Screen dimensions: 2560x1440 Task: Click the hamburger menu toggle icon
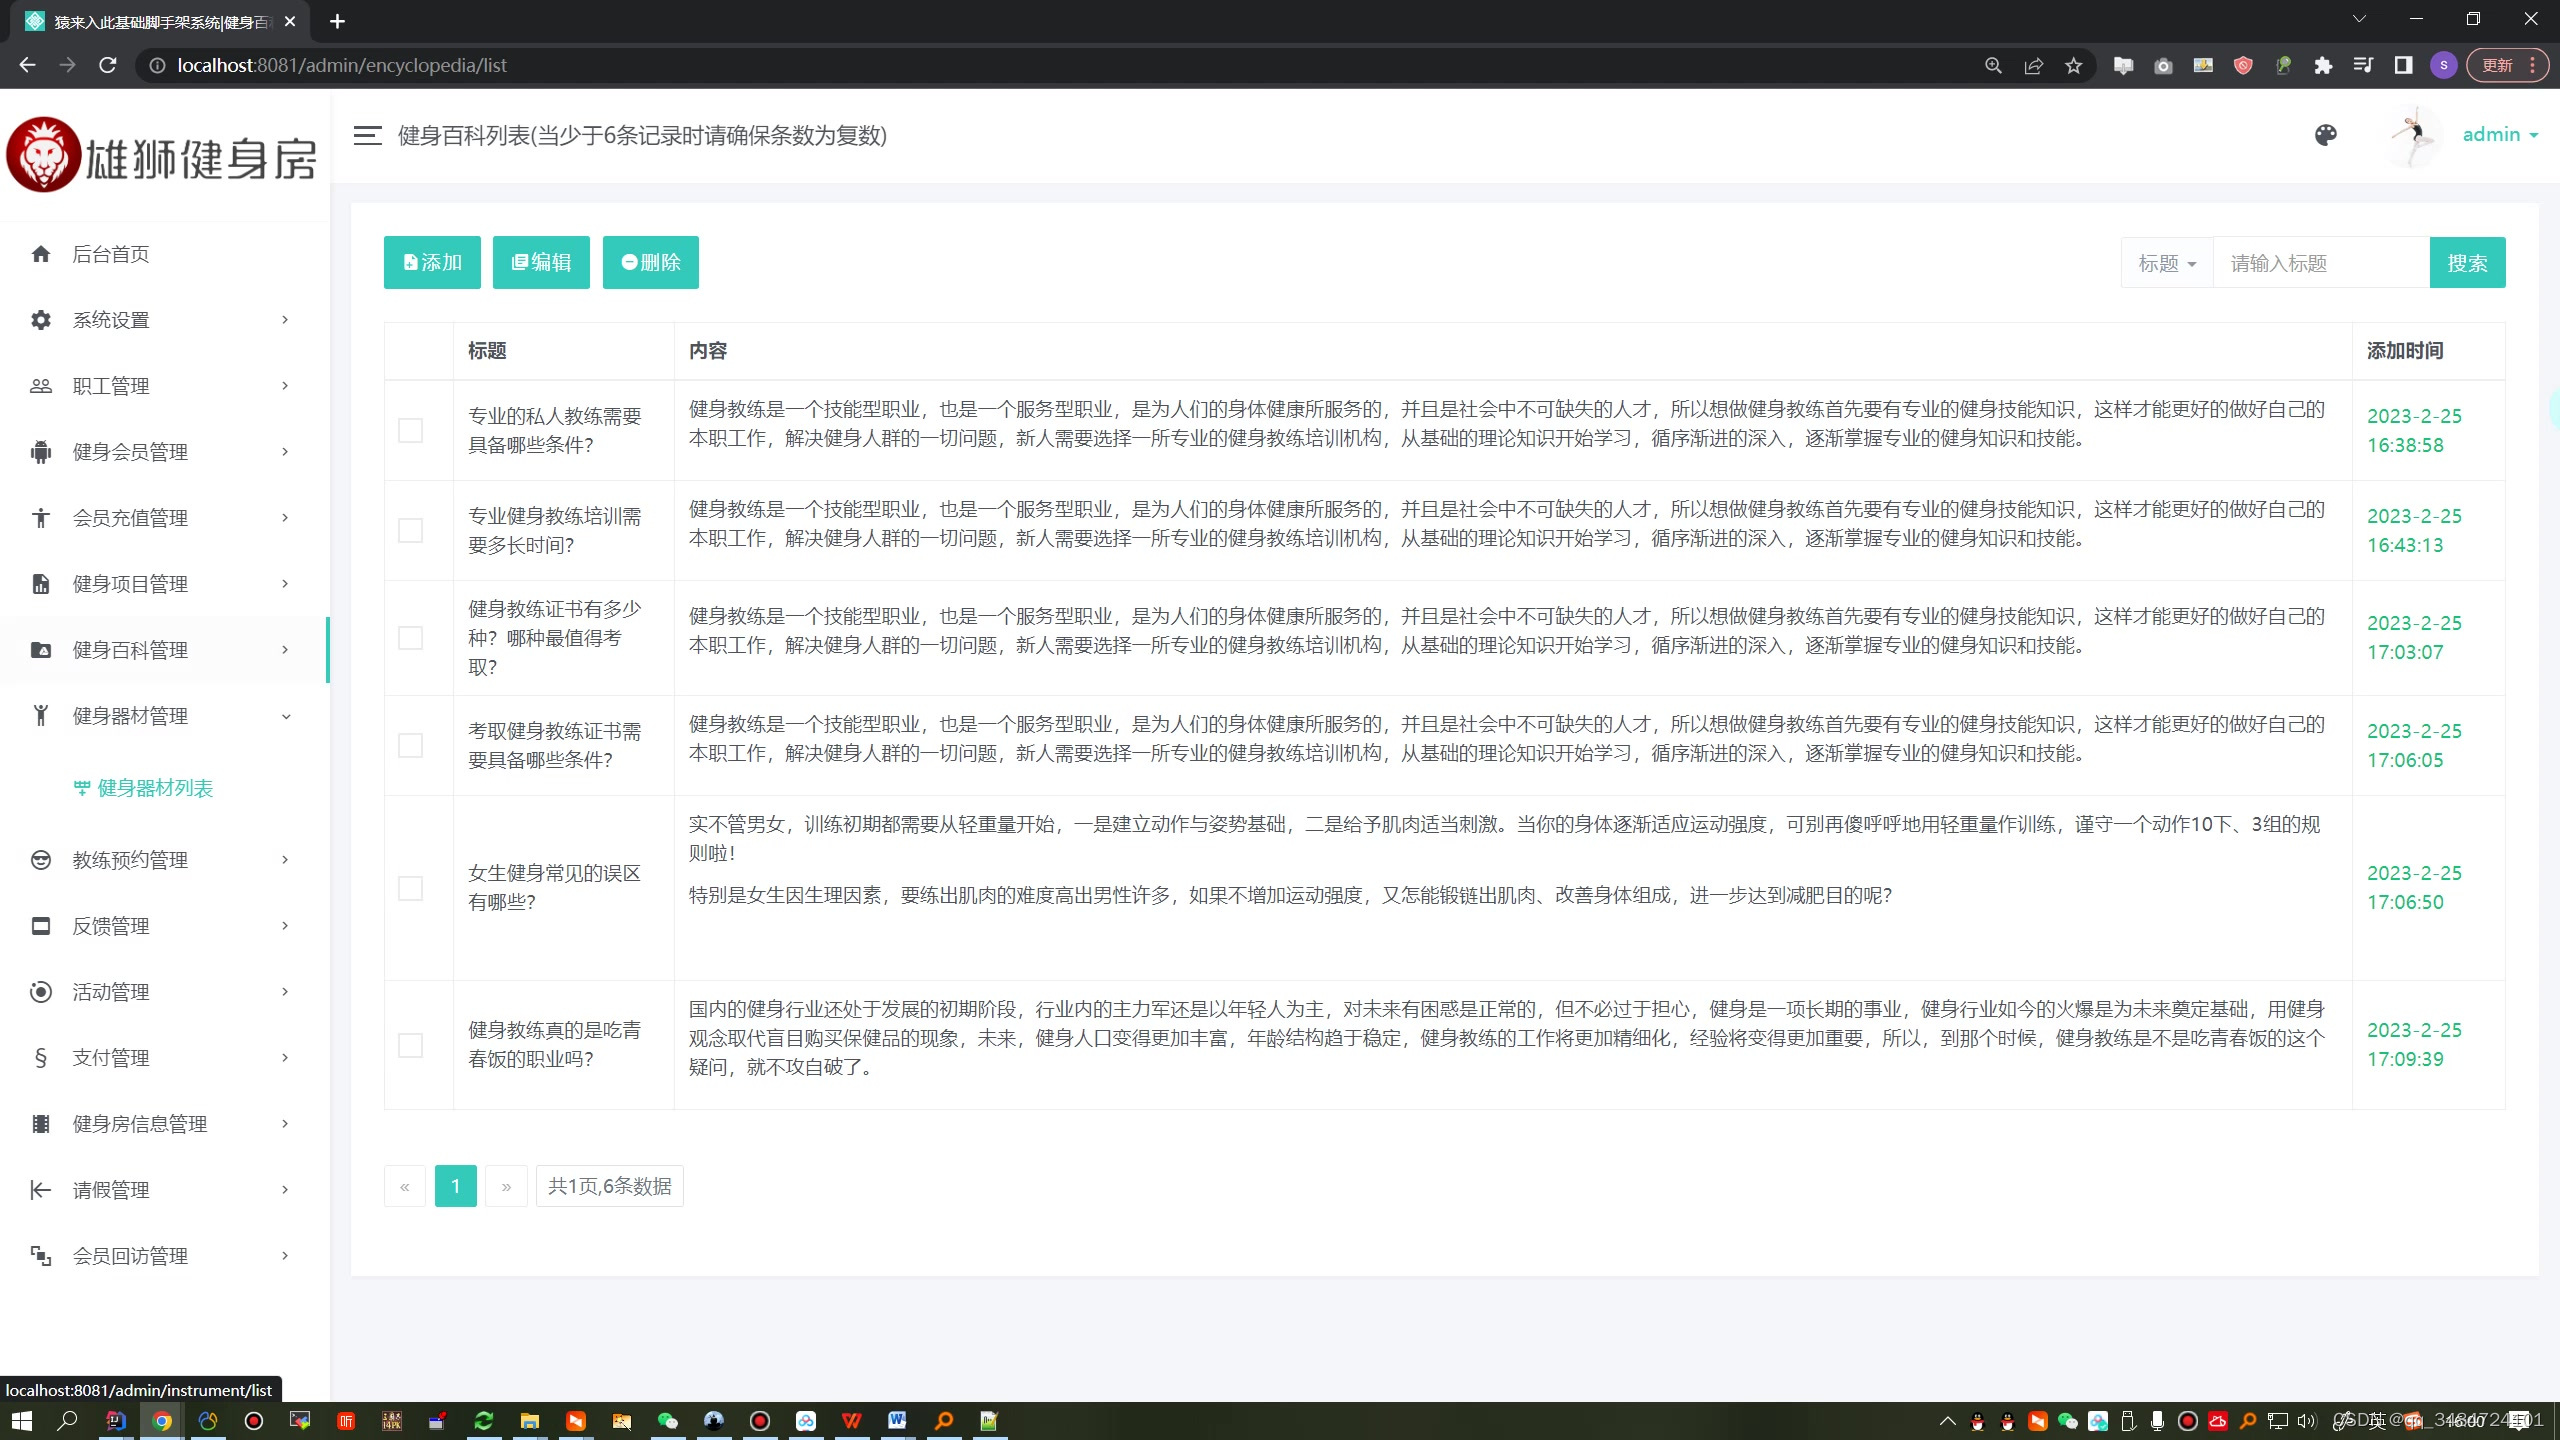tap(367, 135)
